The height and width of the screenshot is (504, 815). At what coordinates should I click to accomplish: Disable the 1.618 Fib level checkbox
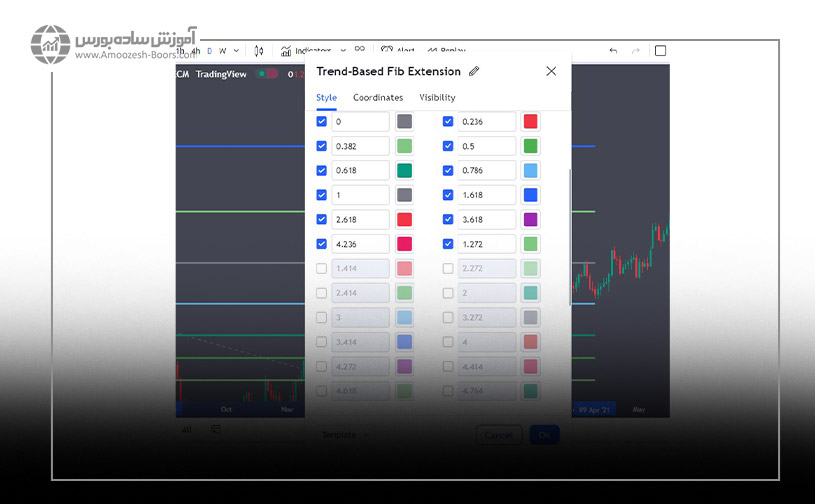tap(448, 195)
